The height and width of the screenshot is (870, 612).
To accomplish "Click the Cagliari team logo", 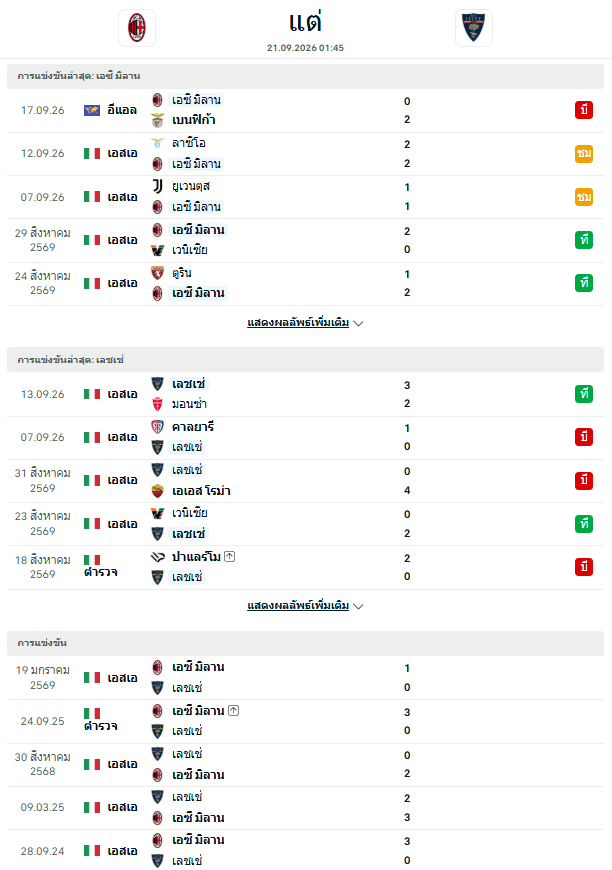I will 158,427.
